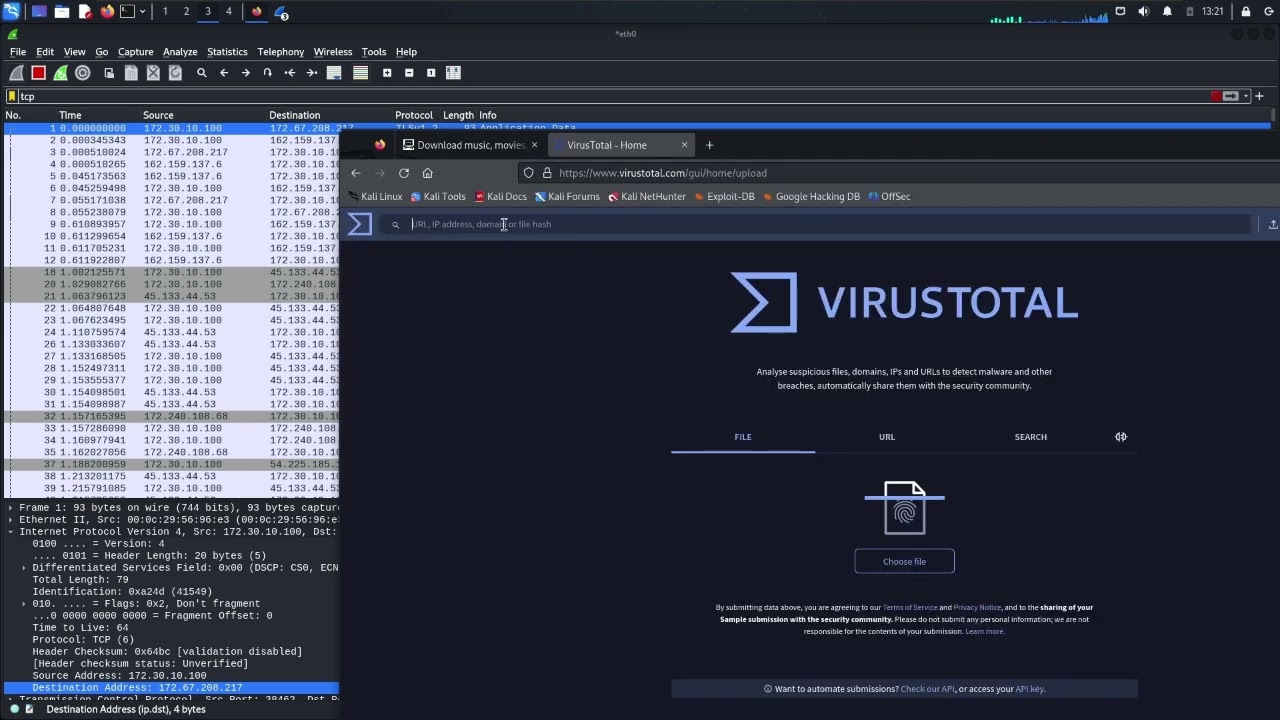This screenshot has width=1280, height=720.
Task: Close the capture file in Wireshark
Action: [x=153, y=73]
